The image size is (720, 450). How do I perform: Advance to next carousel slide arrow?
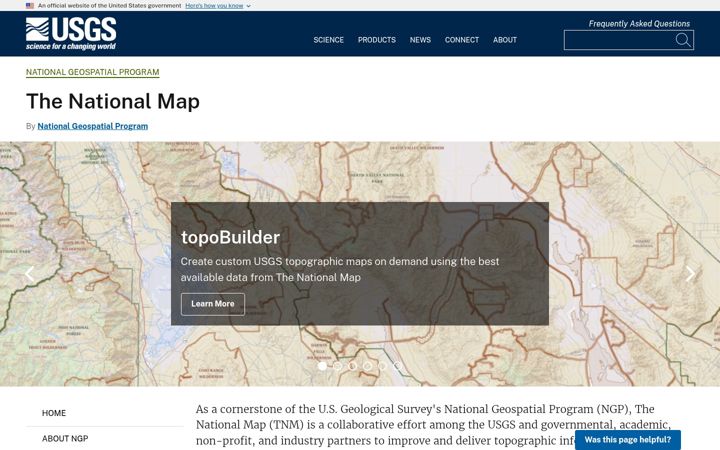click(690, 274)
